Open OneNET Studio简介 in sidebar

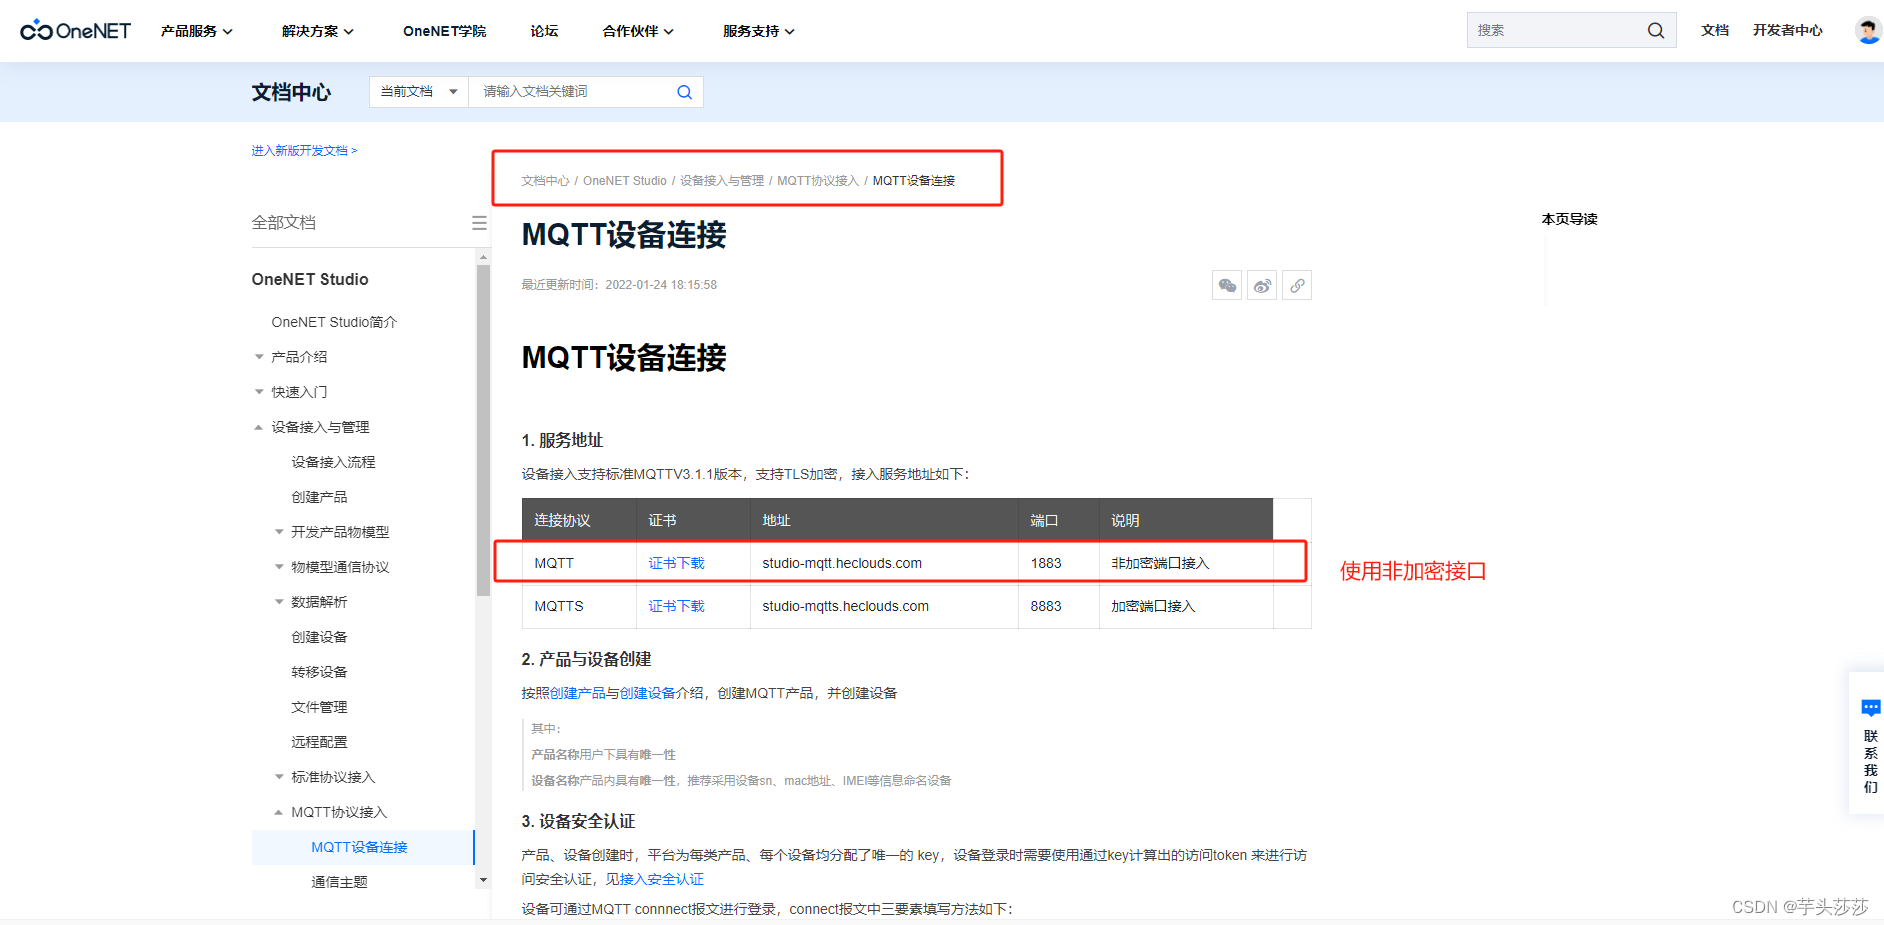(x=334, y=322)
